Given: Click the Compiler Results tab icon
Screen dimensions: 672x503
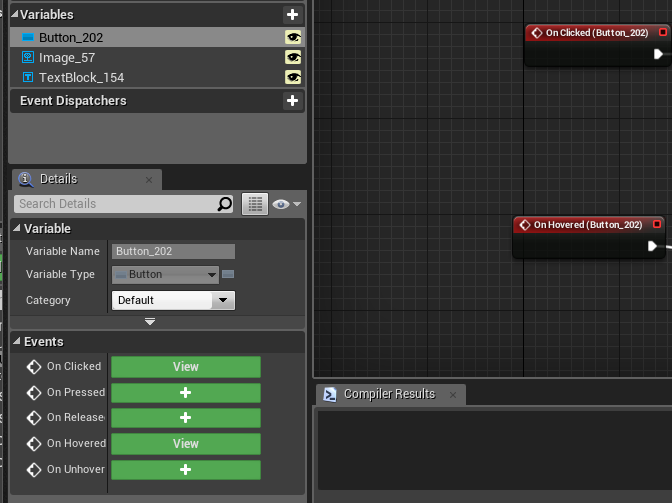Looking at the screenshot, I should pos(330,395).
